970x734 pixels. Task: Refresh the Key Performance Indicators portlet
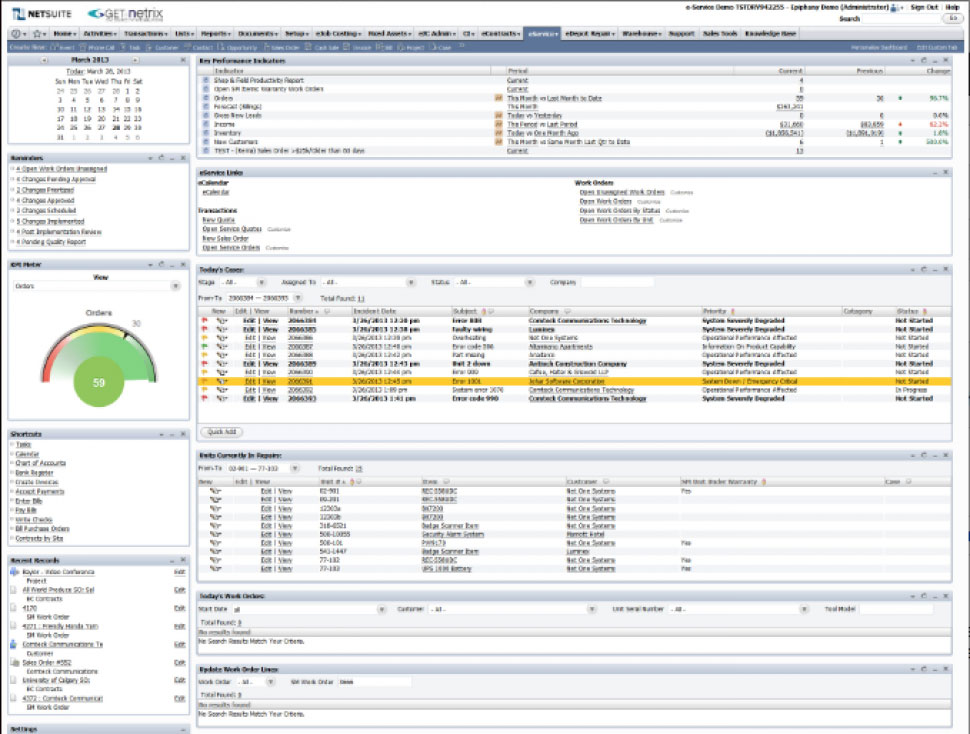pyautogui.click(x=924, y=61)
